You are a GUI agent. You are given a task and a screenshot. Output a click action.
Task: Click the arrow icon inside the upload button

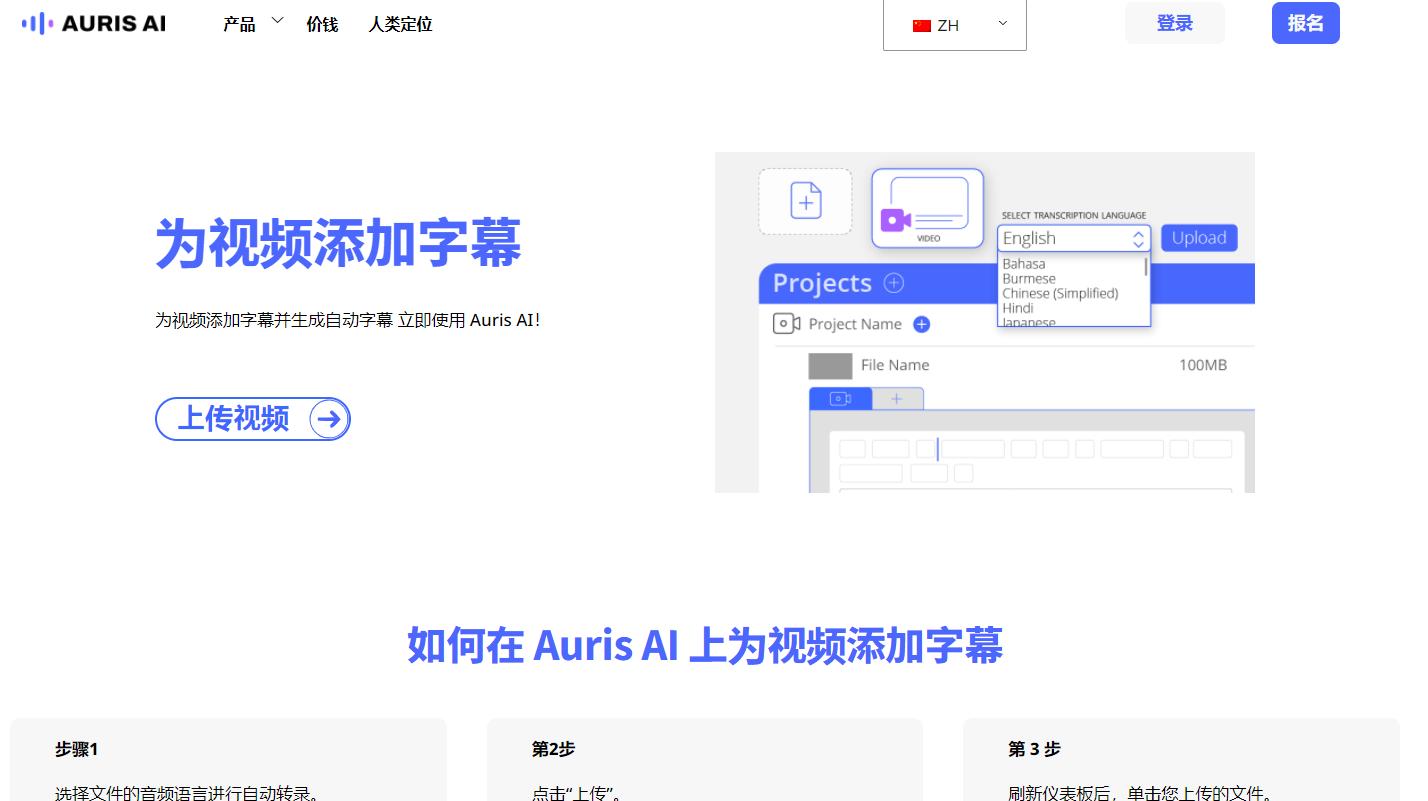(x=328, y=419)
